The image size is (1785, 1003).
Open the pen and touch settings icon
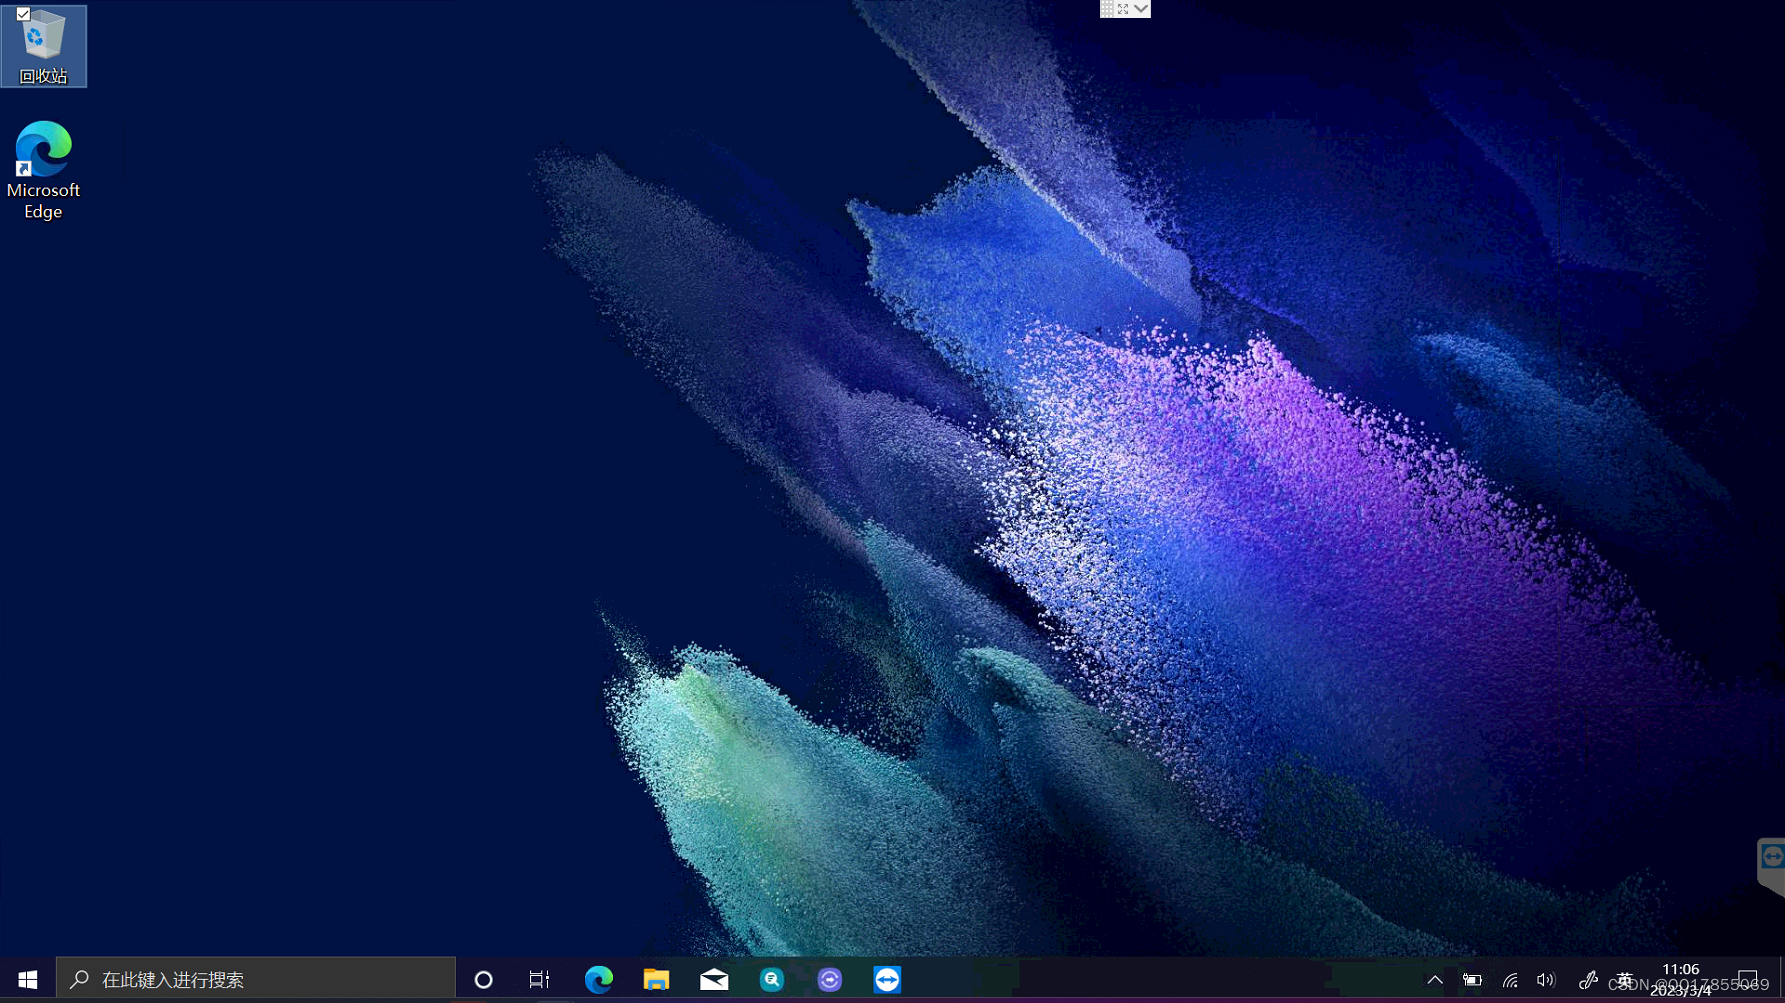tap(1588, 980)
